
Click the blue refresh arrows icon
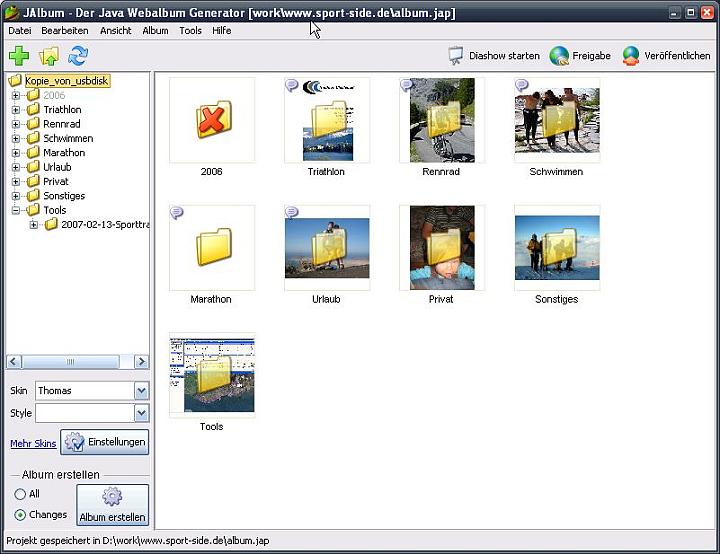pyautogui.click(x=78, y=56)
